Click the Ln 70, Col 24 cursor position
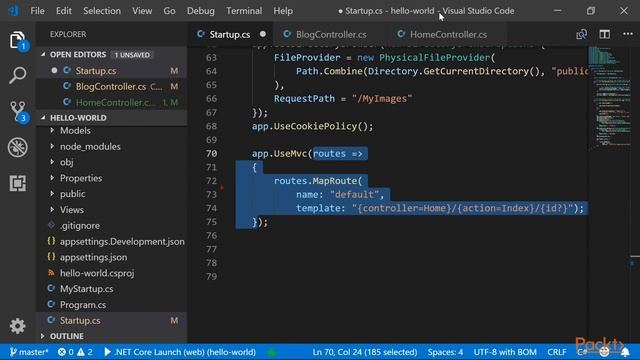The image size is (640, 360). pyautogui.click(x=364, y=352)
